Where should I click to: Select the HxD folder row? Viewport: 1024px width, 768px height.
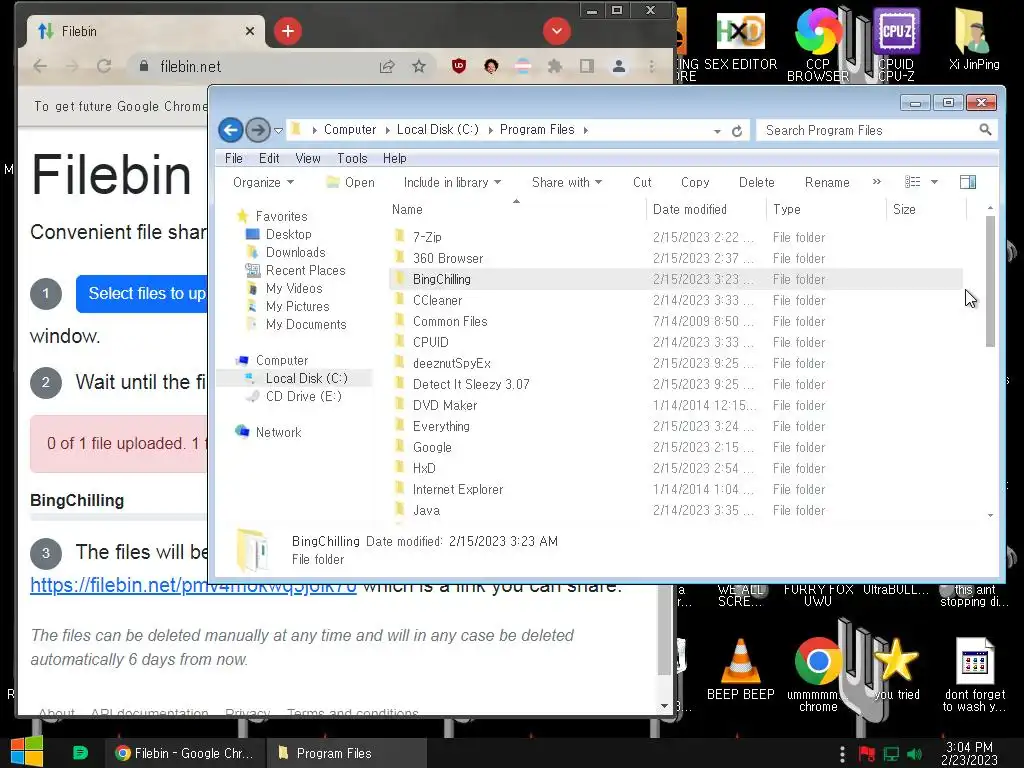tap(676, 468)
